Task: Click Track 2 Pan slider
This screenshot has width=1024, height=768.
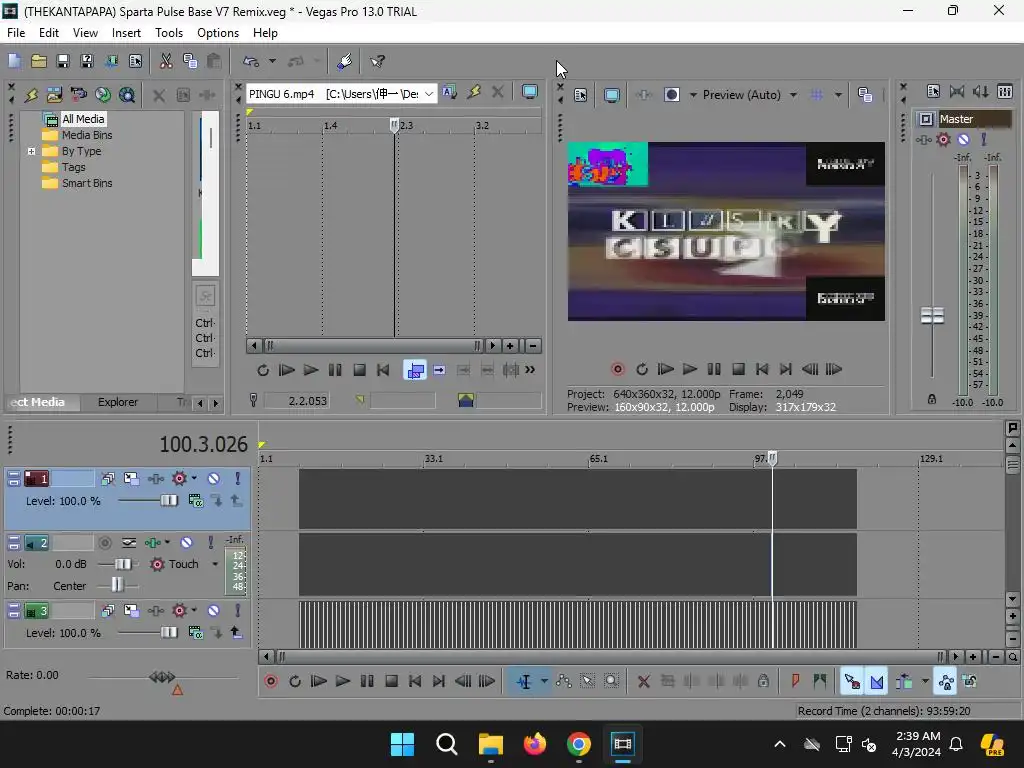Action: (117, 585)
